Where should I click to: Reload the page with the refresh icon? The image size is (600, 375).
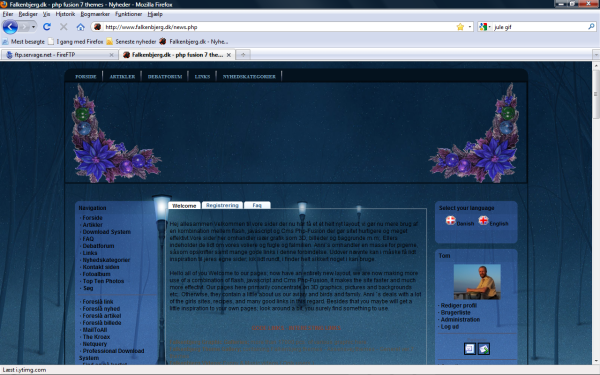point(47,27)
